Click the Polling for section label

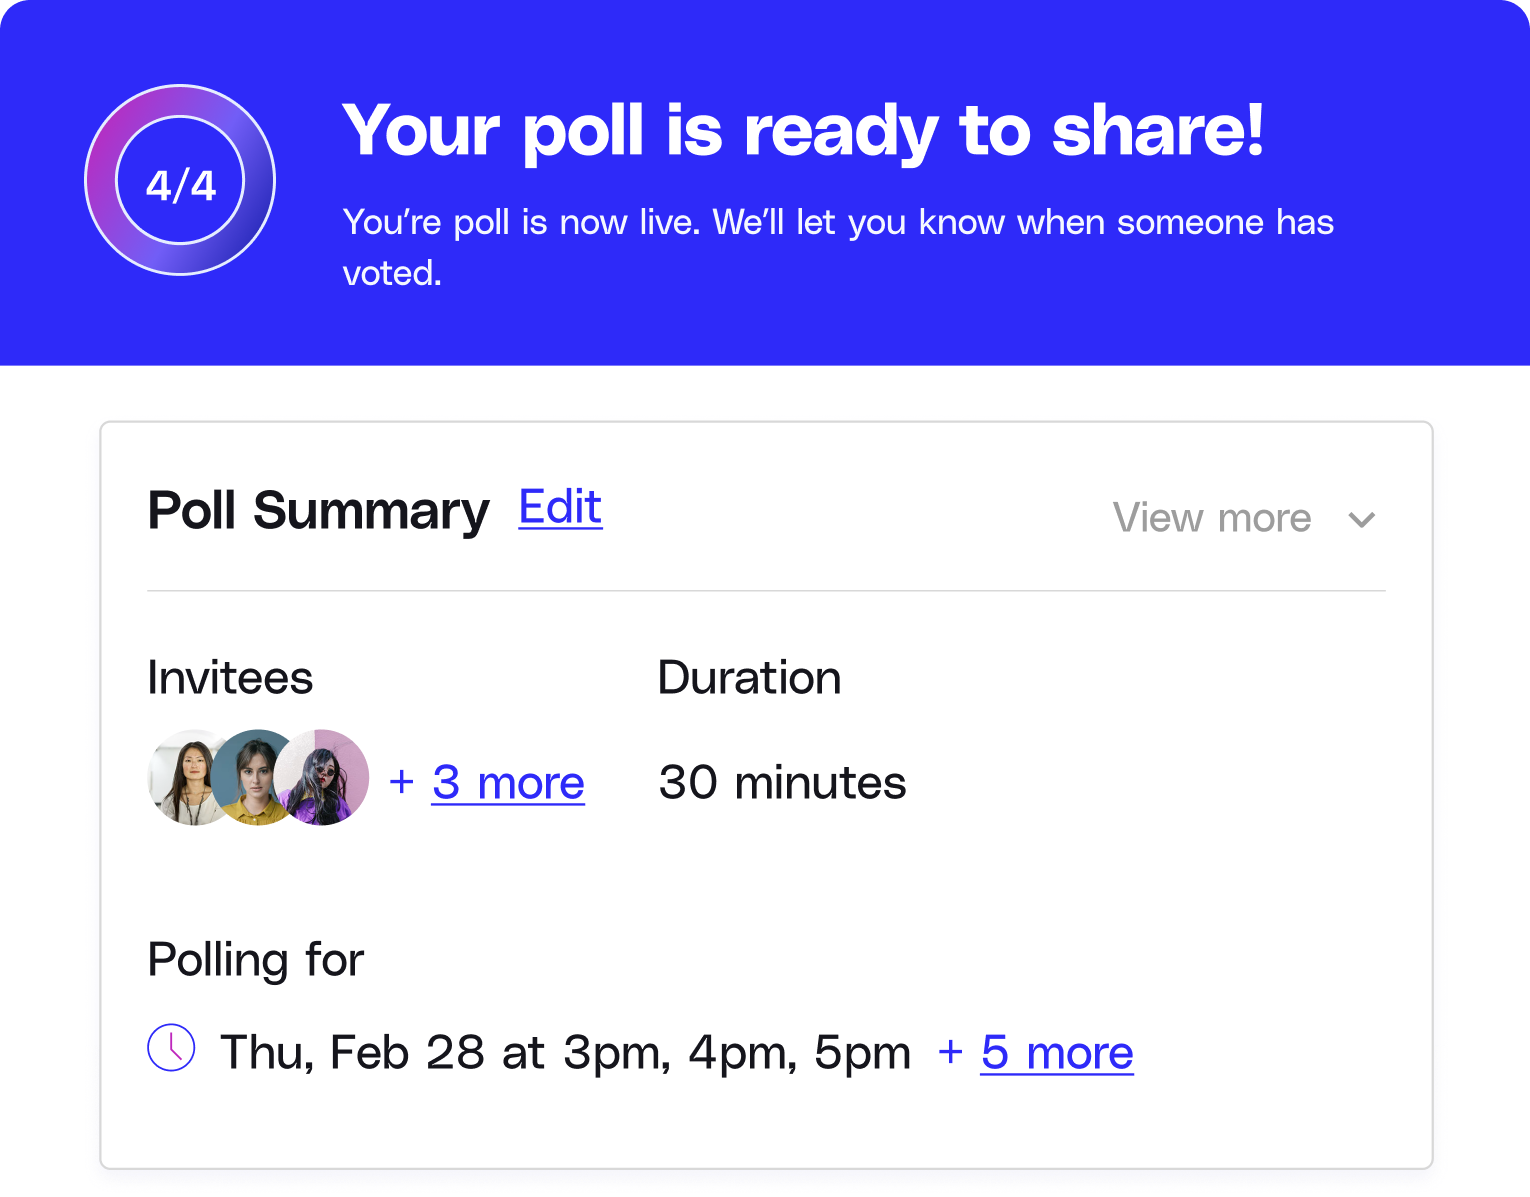coord(255,960)
